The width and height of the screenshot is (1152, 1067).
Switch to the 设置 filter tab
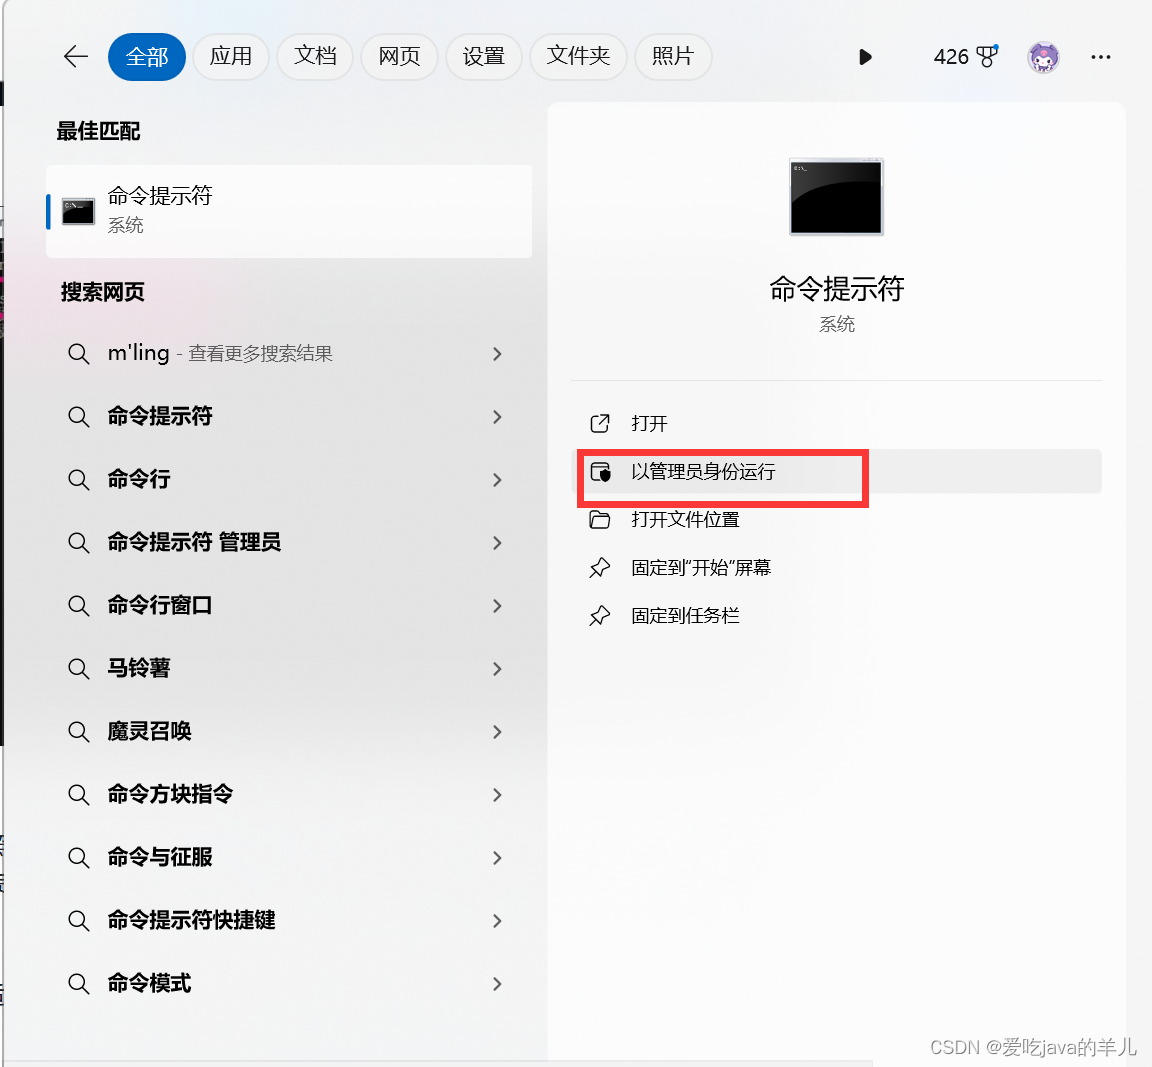[x=483, y=57]
